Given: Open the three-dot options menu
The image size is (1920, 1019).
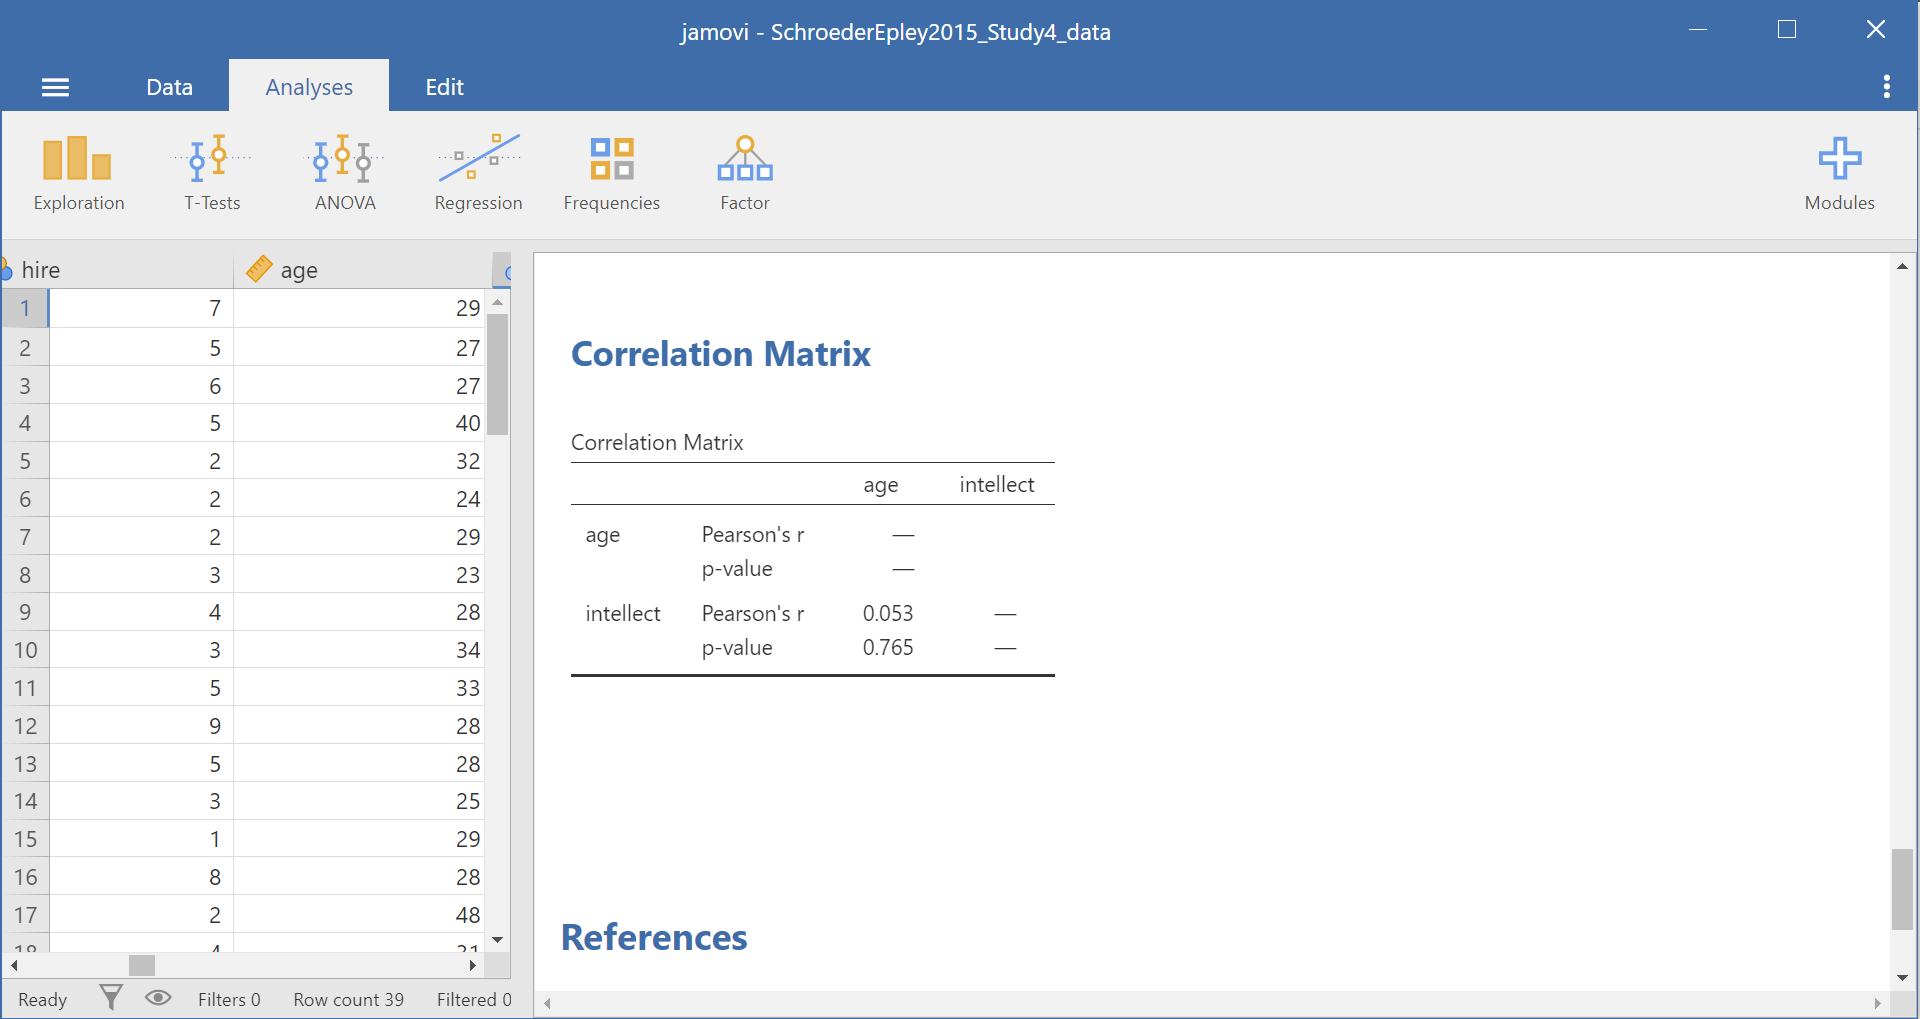Looking at the screenshot, I should [x=1886, y=87].
